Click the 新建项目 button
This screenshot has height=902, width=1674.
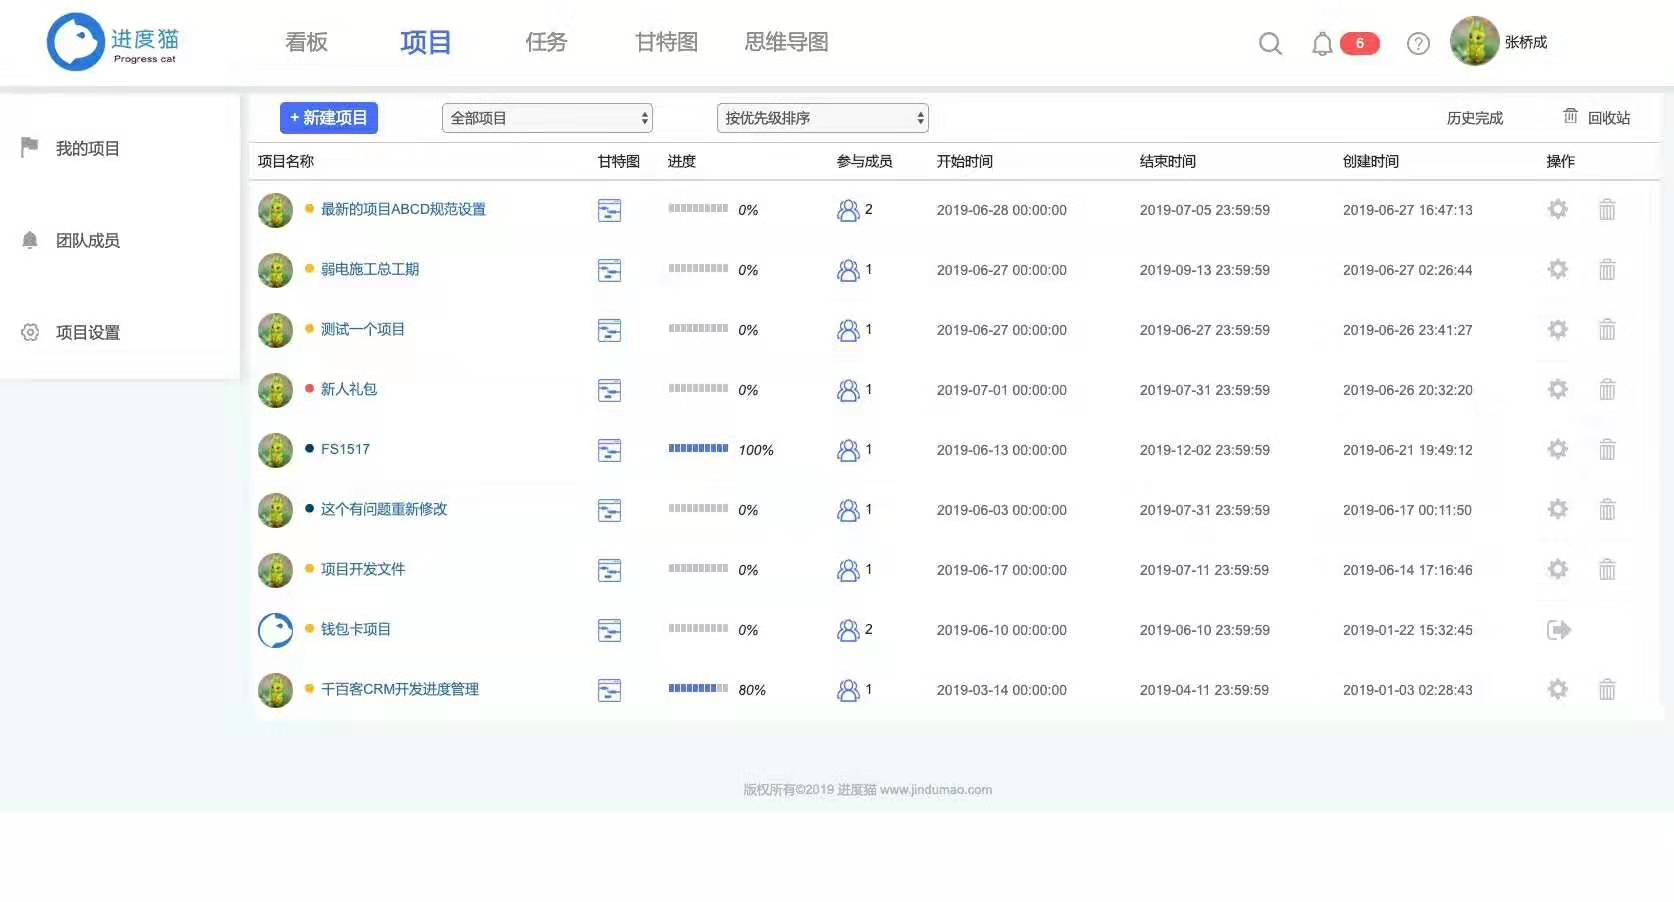(x=329, y=118)
